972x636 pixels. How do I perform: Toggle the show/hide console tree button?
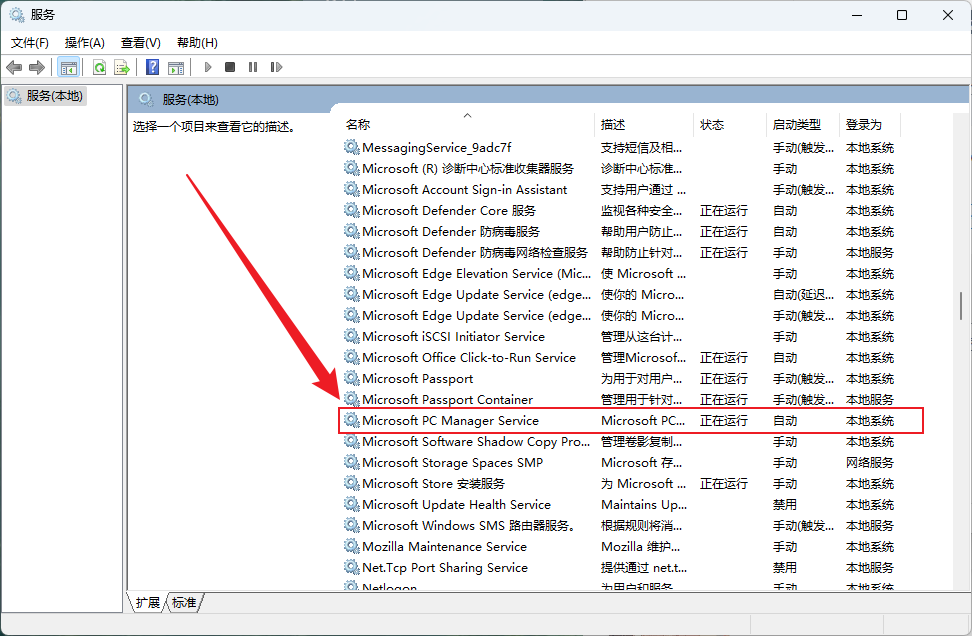point(69,67)
